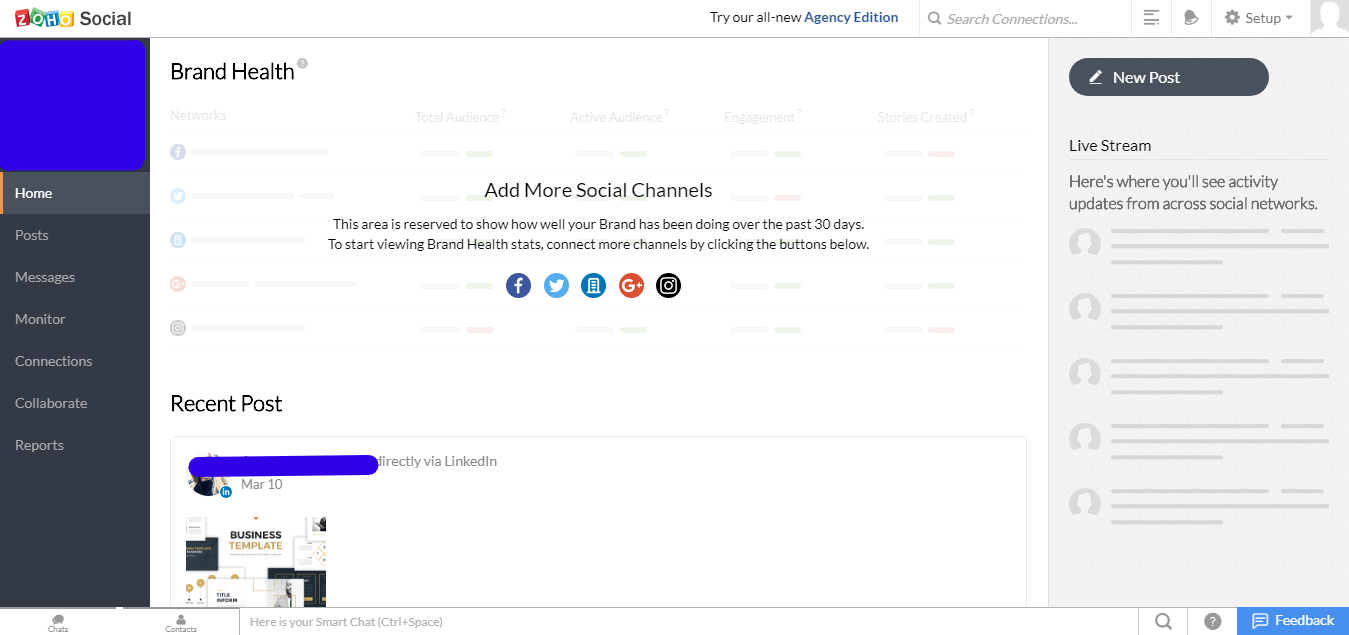Open the notifications bell
This screenshot has height=635, width=1349.
[x=1190, y=17]
